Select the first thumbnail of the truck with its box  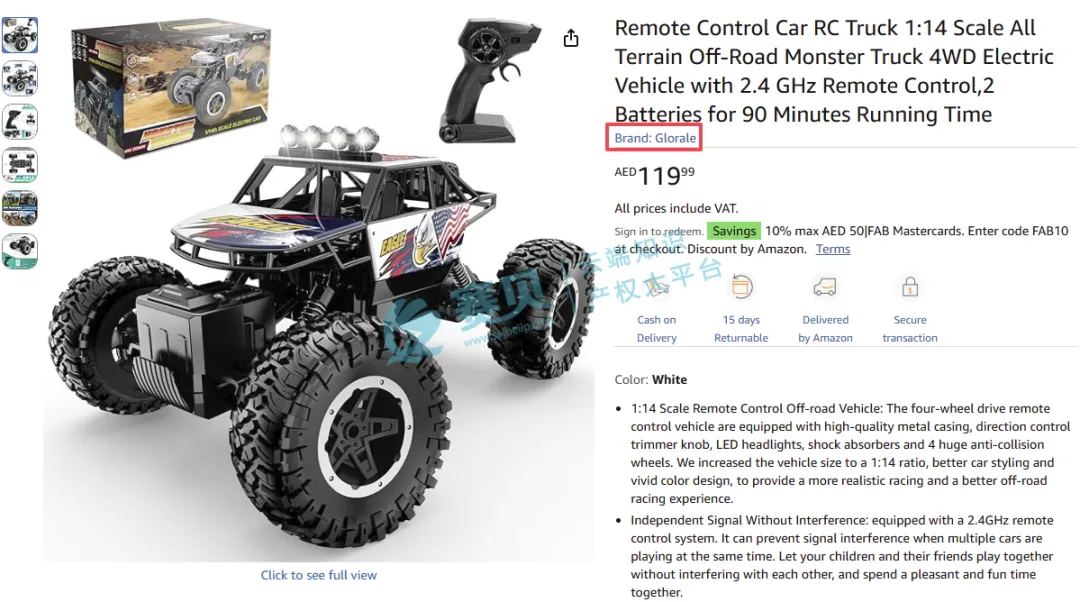(20, 35)
